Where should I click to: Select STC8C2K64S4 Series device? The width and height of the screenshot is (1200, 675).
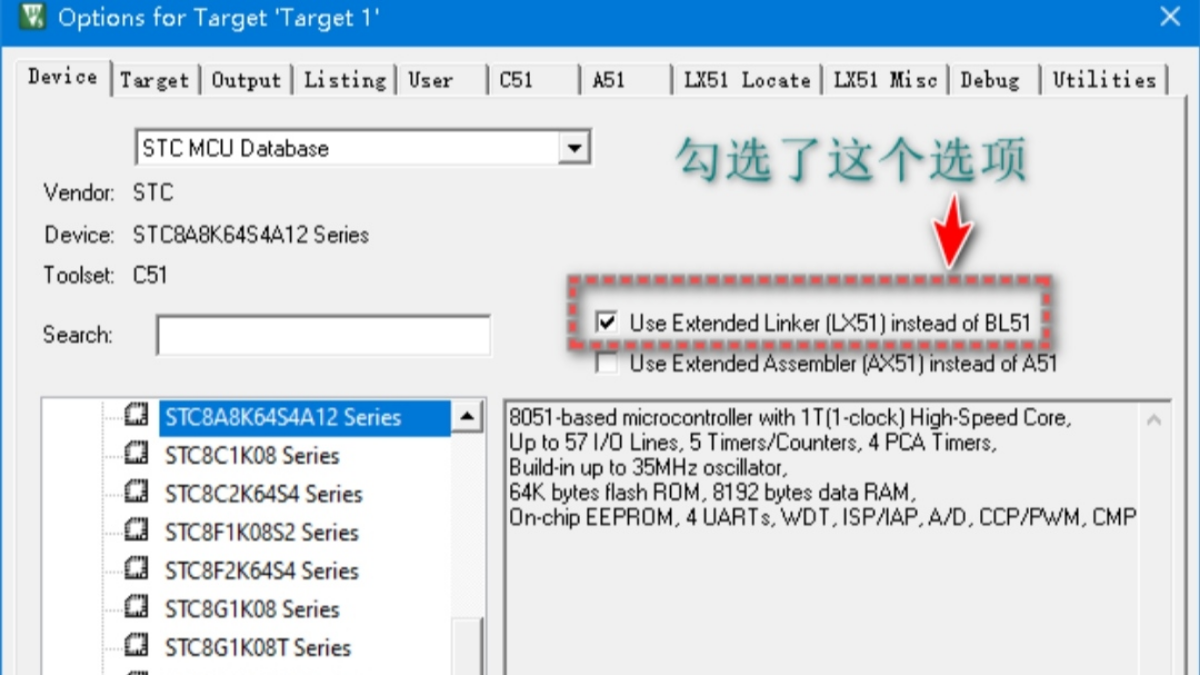click(263, 494)
